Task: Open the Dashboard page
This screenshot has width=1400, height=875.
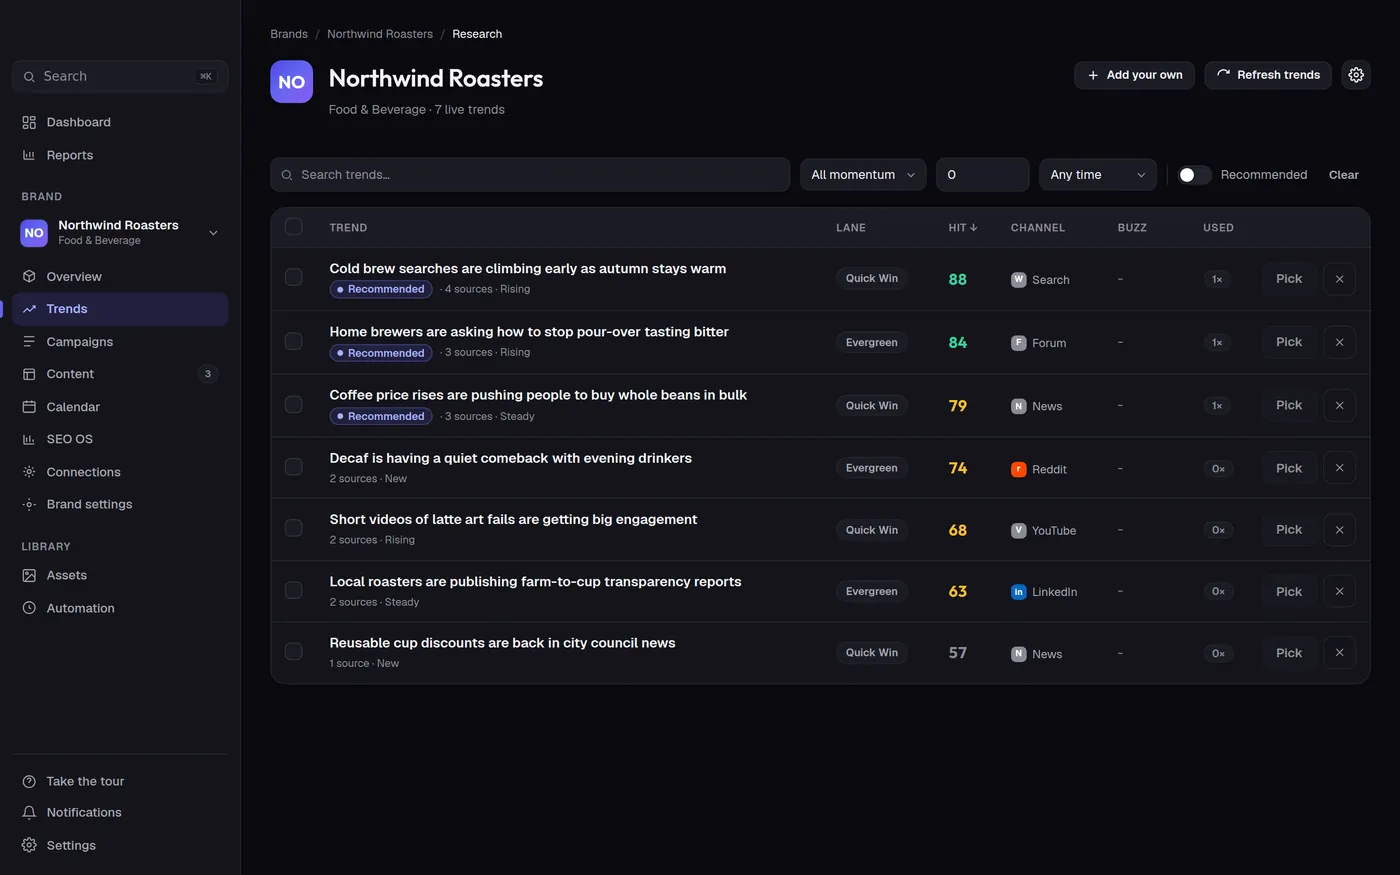Action: tap(120, 122)
